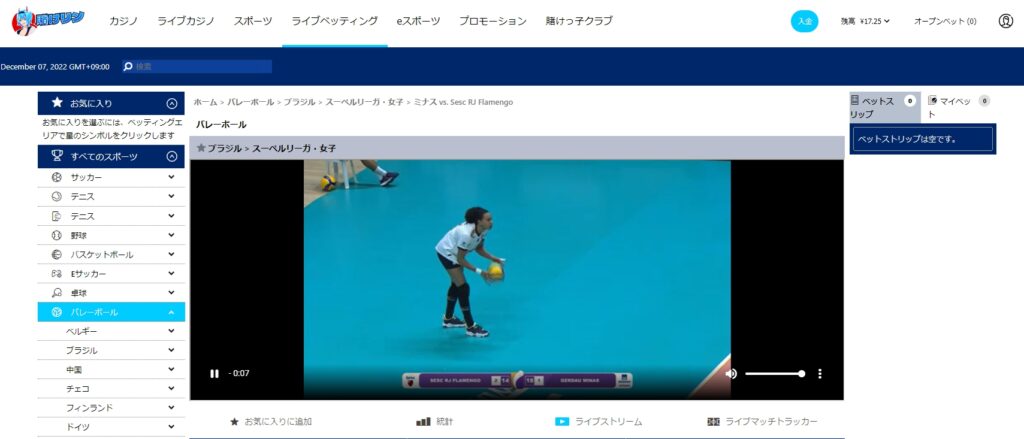This screenshot has height=439, width=1024.
Task: Click ライブマッチトラッカー label
Action: 771,421
